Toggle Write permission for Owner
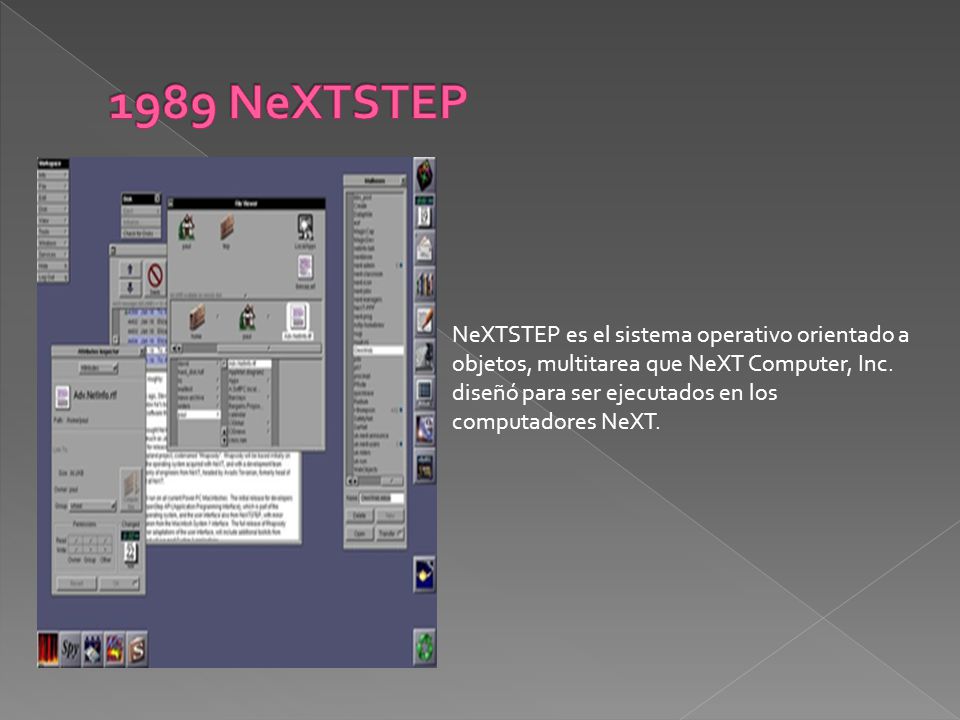Screen dimensions: 960x720 pos(74,550)
